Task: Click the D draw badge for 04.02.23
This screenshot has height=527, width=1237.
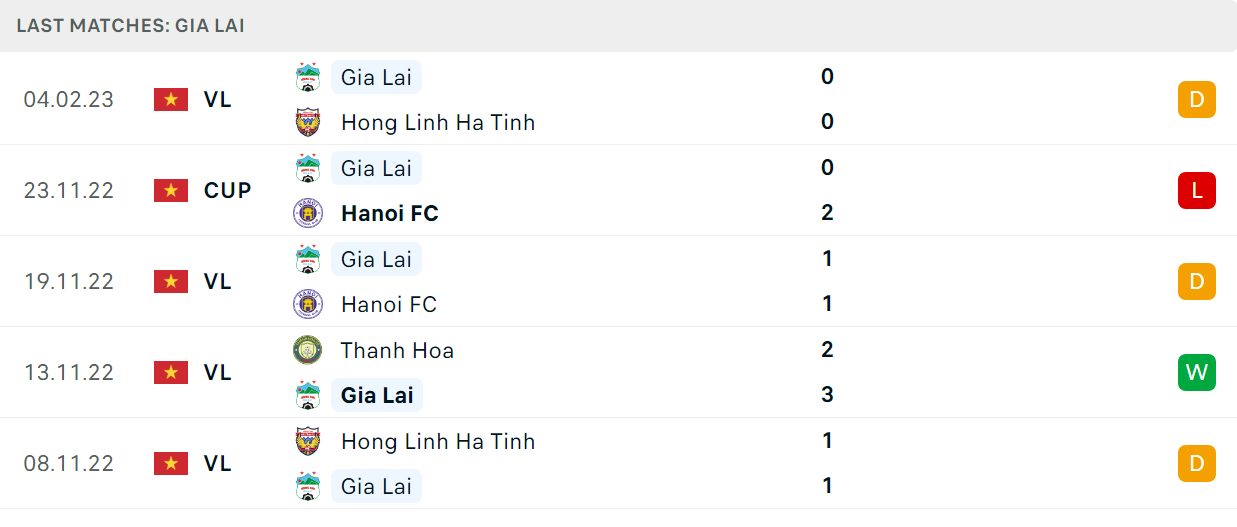Action: [x=1197, y=100]
